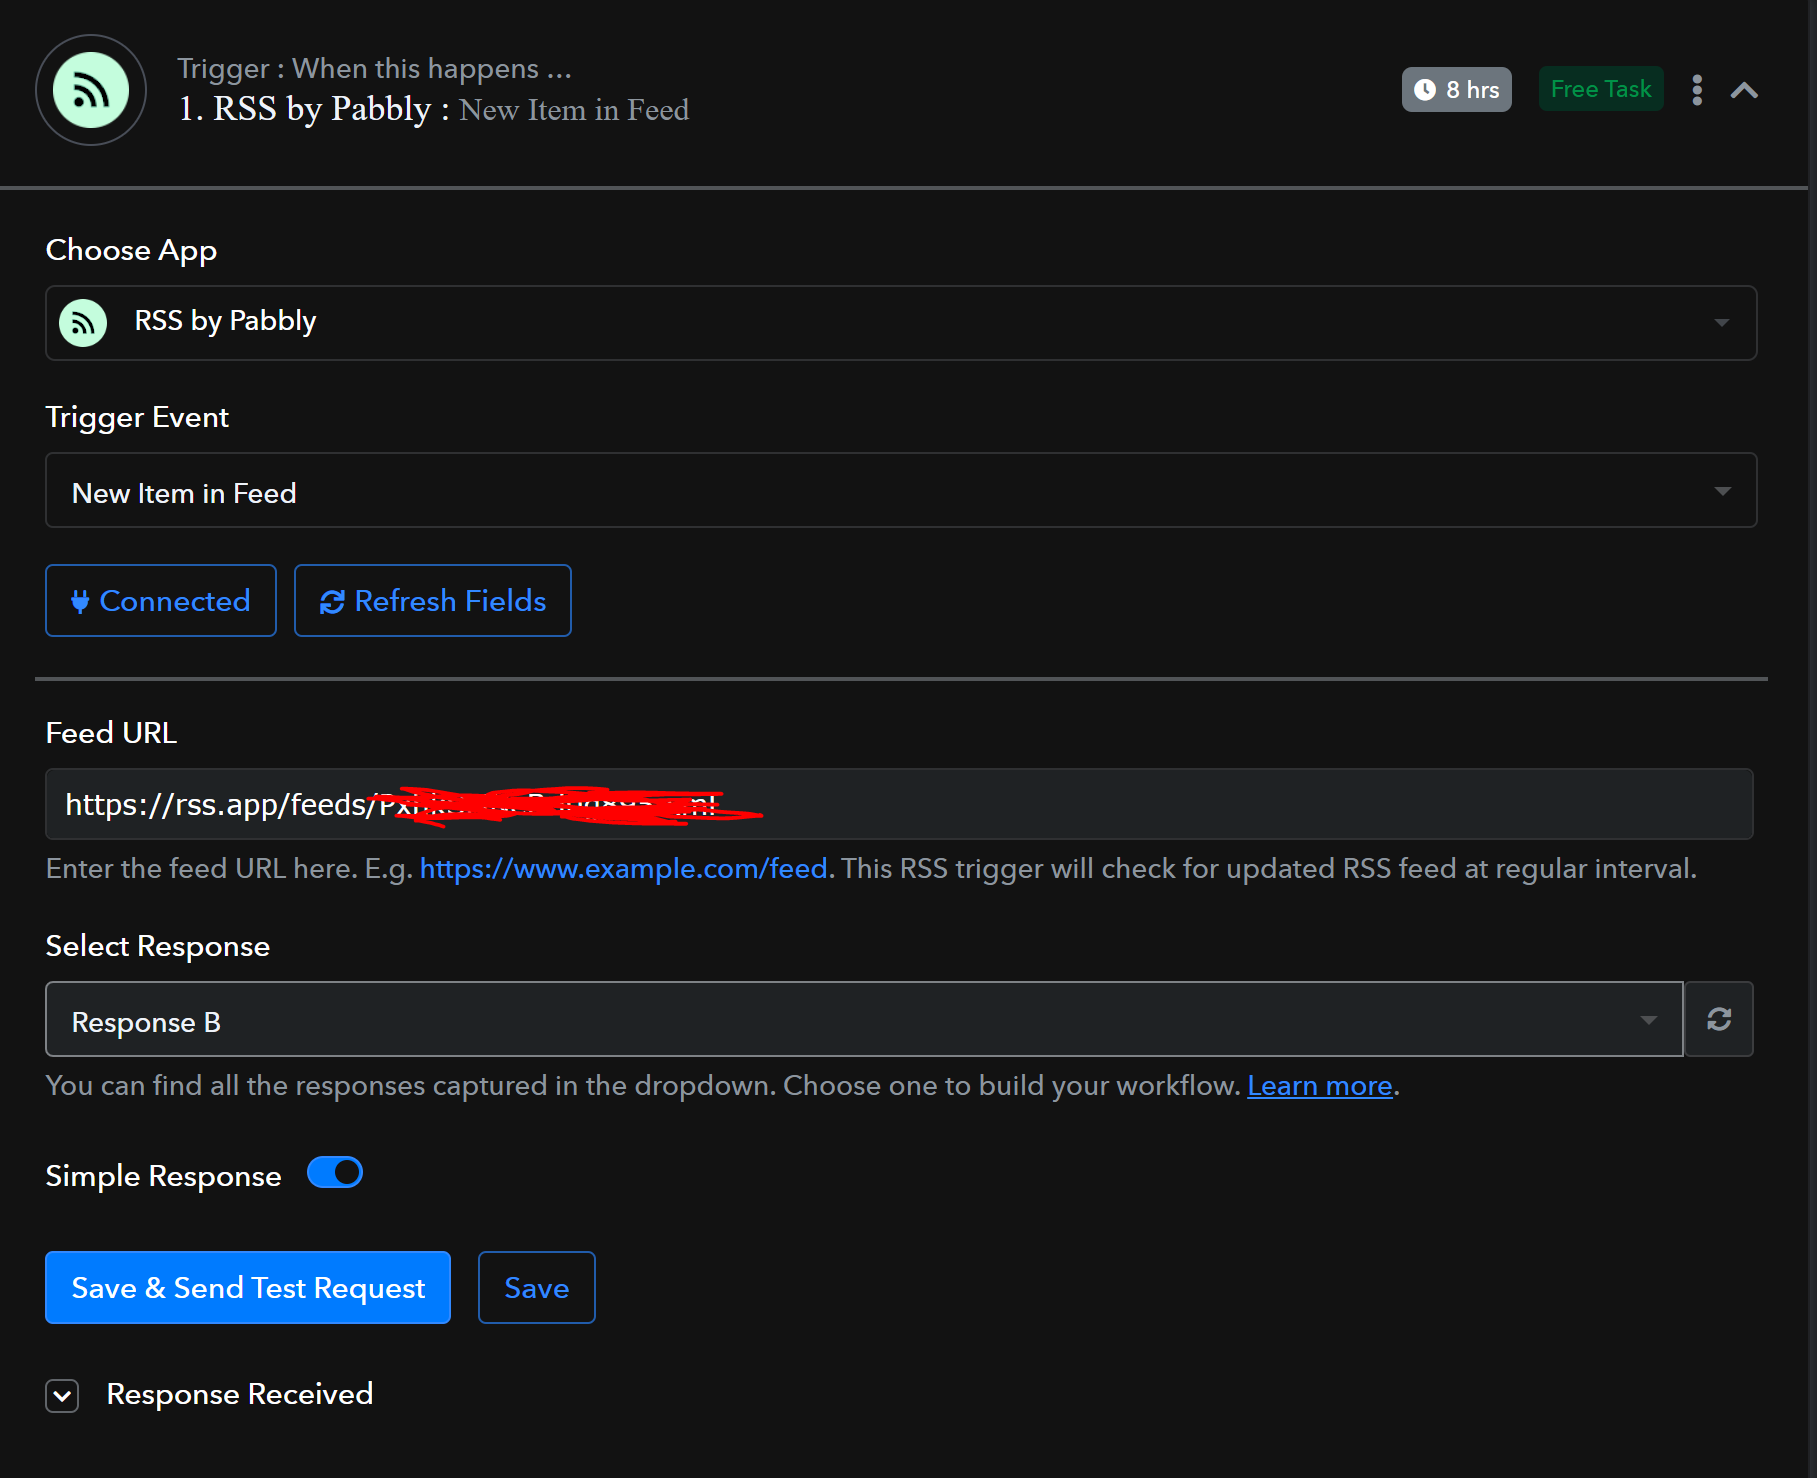Refresh the response list with the reload icon

click(1719, 1019)
